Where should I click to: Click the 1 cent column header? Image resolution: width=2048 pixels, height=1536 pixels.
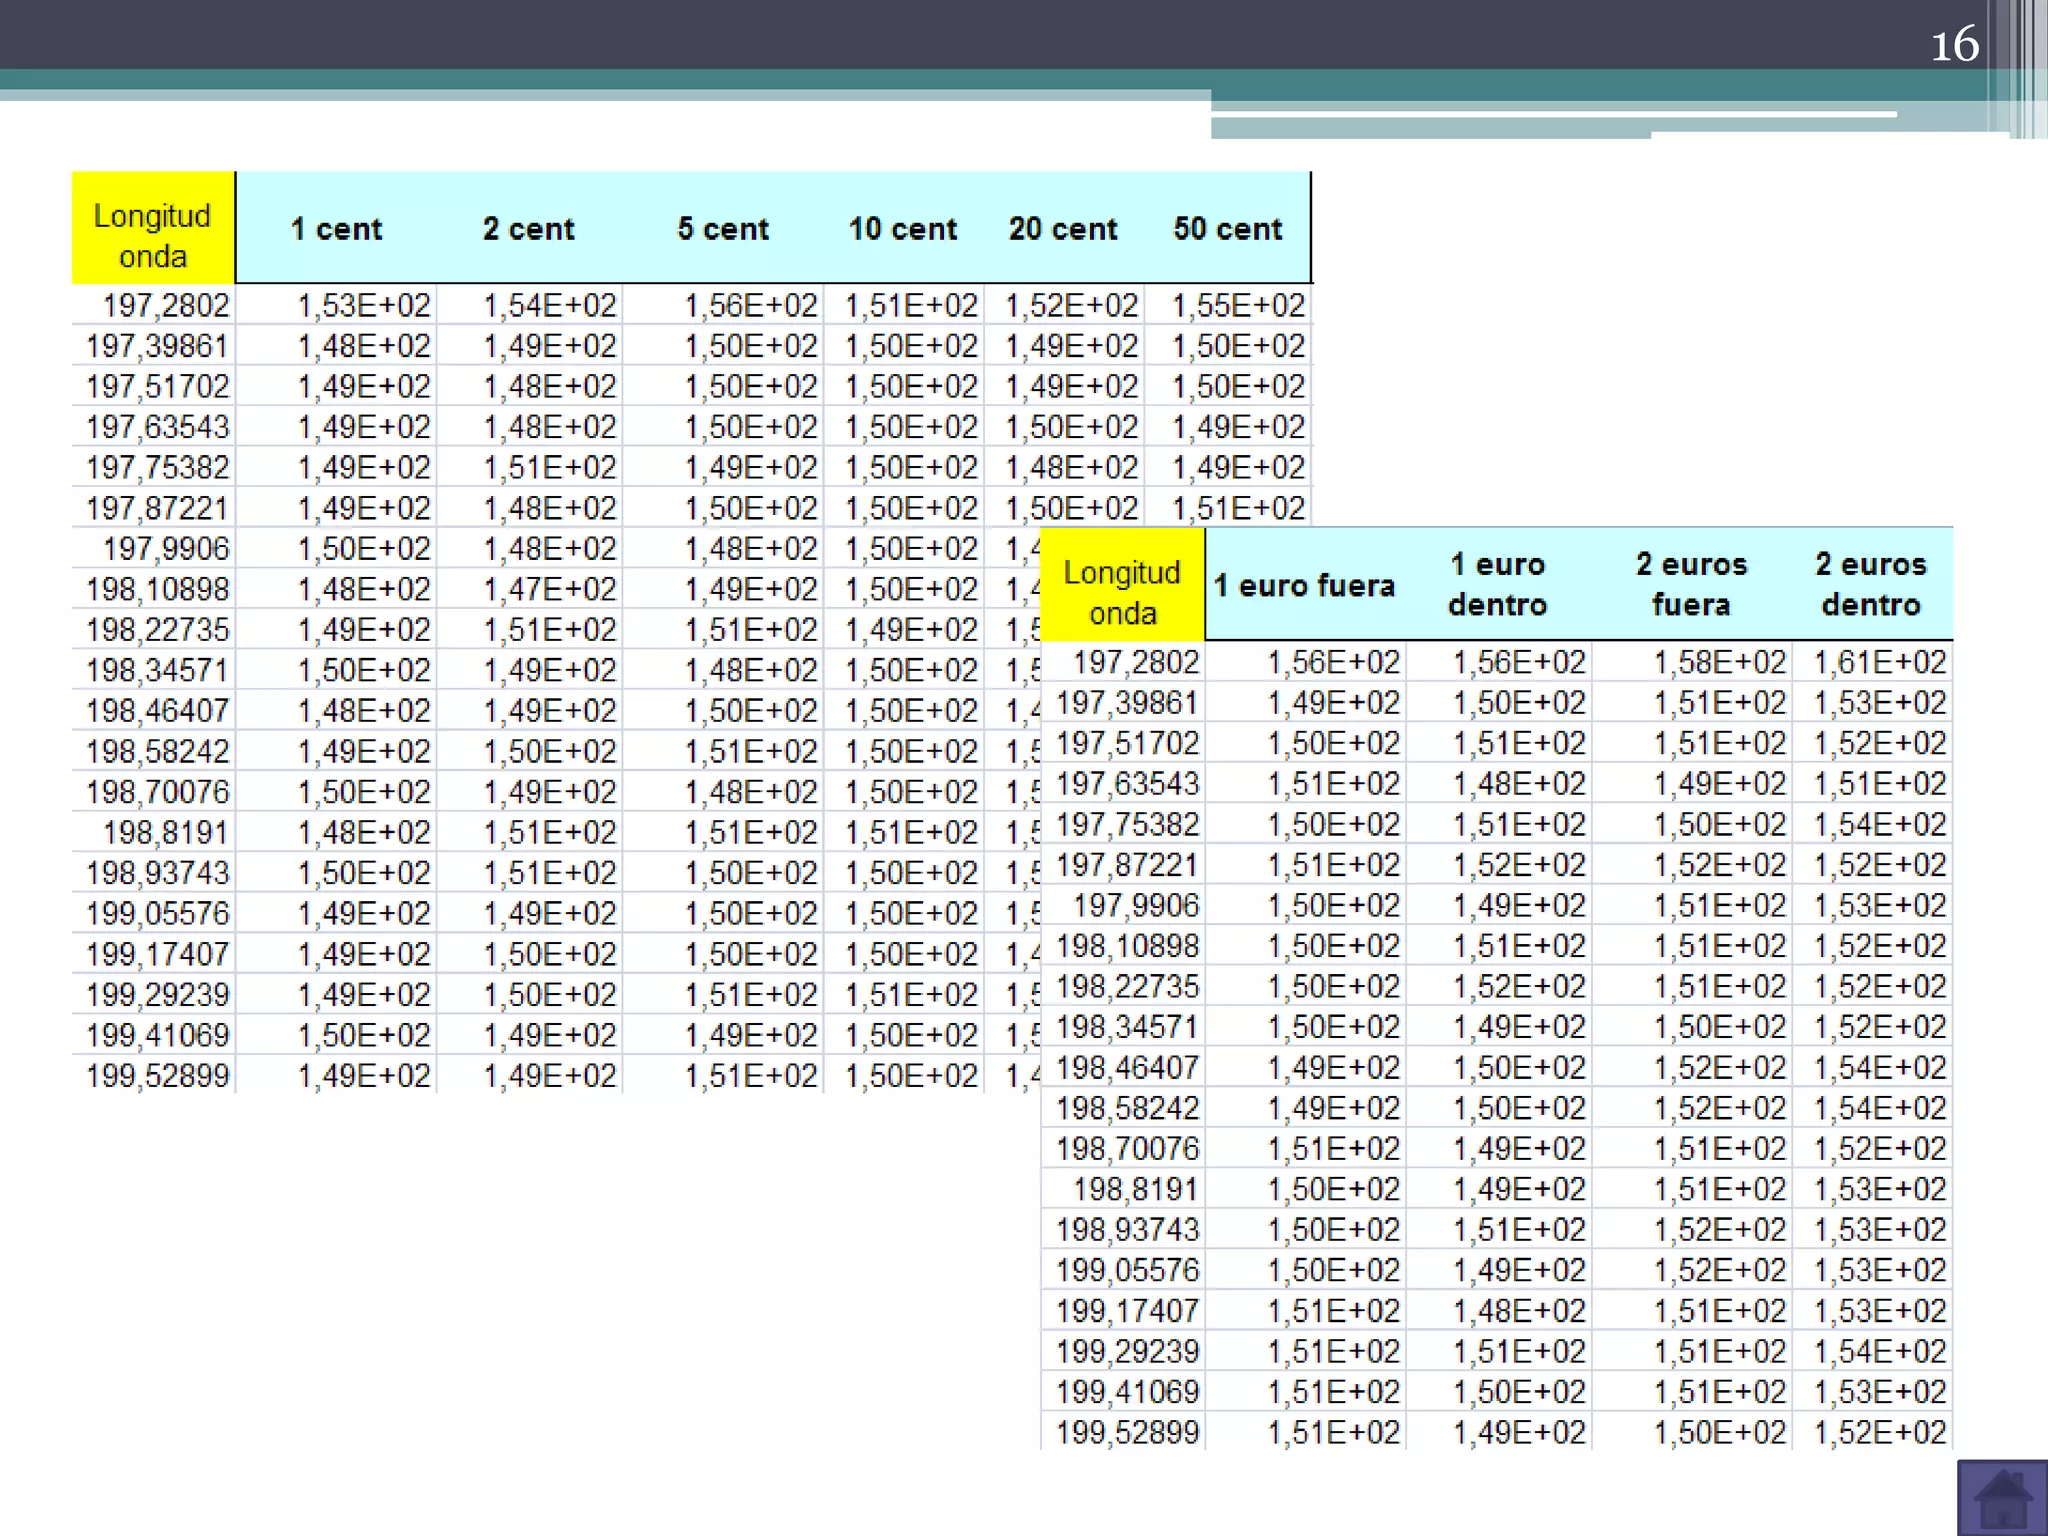pos(337,229)
